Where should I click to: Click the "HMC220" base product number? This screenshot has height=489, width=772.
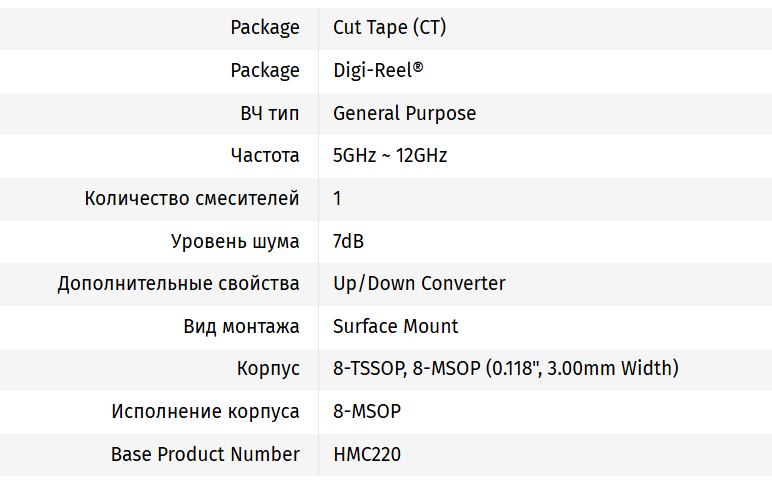coord(367,454)
